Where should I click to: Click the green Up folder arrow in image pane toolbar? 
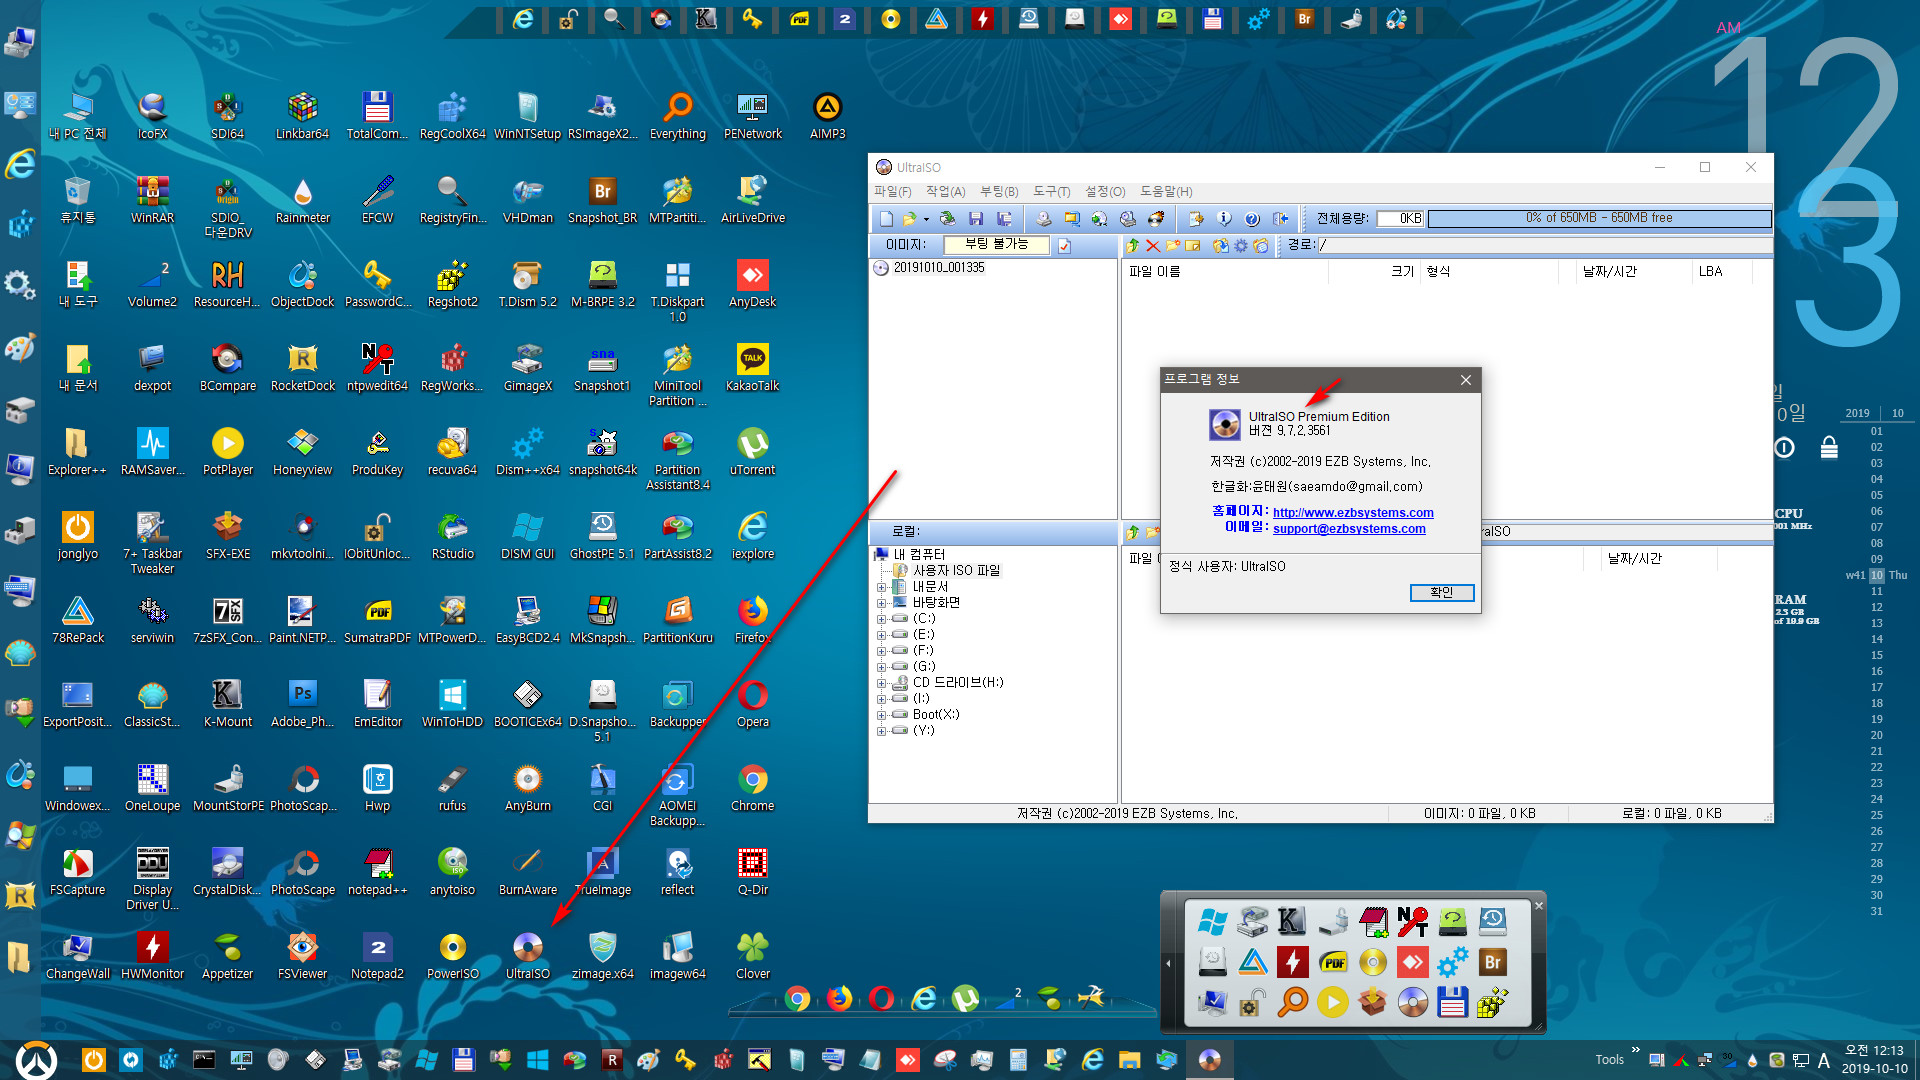1132,246
